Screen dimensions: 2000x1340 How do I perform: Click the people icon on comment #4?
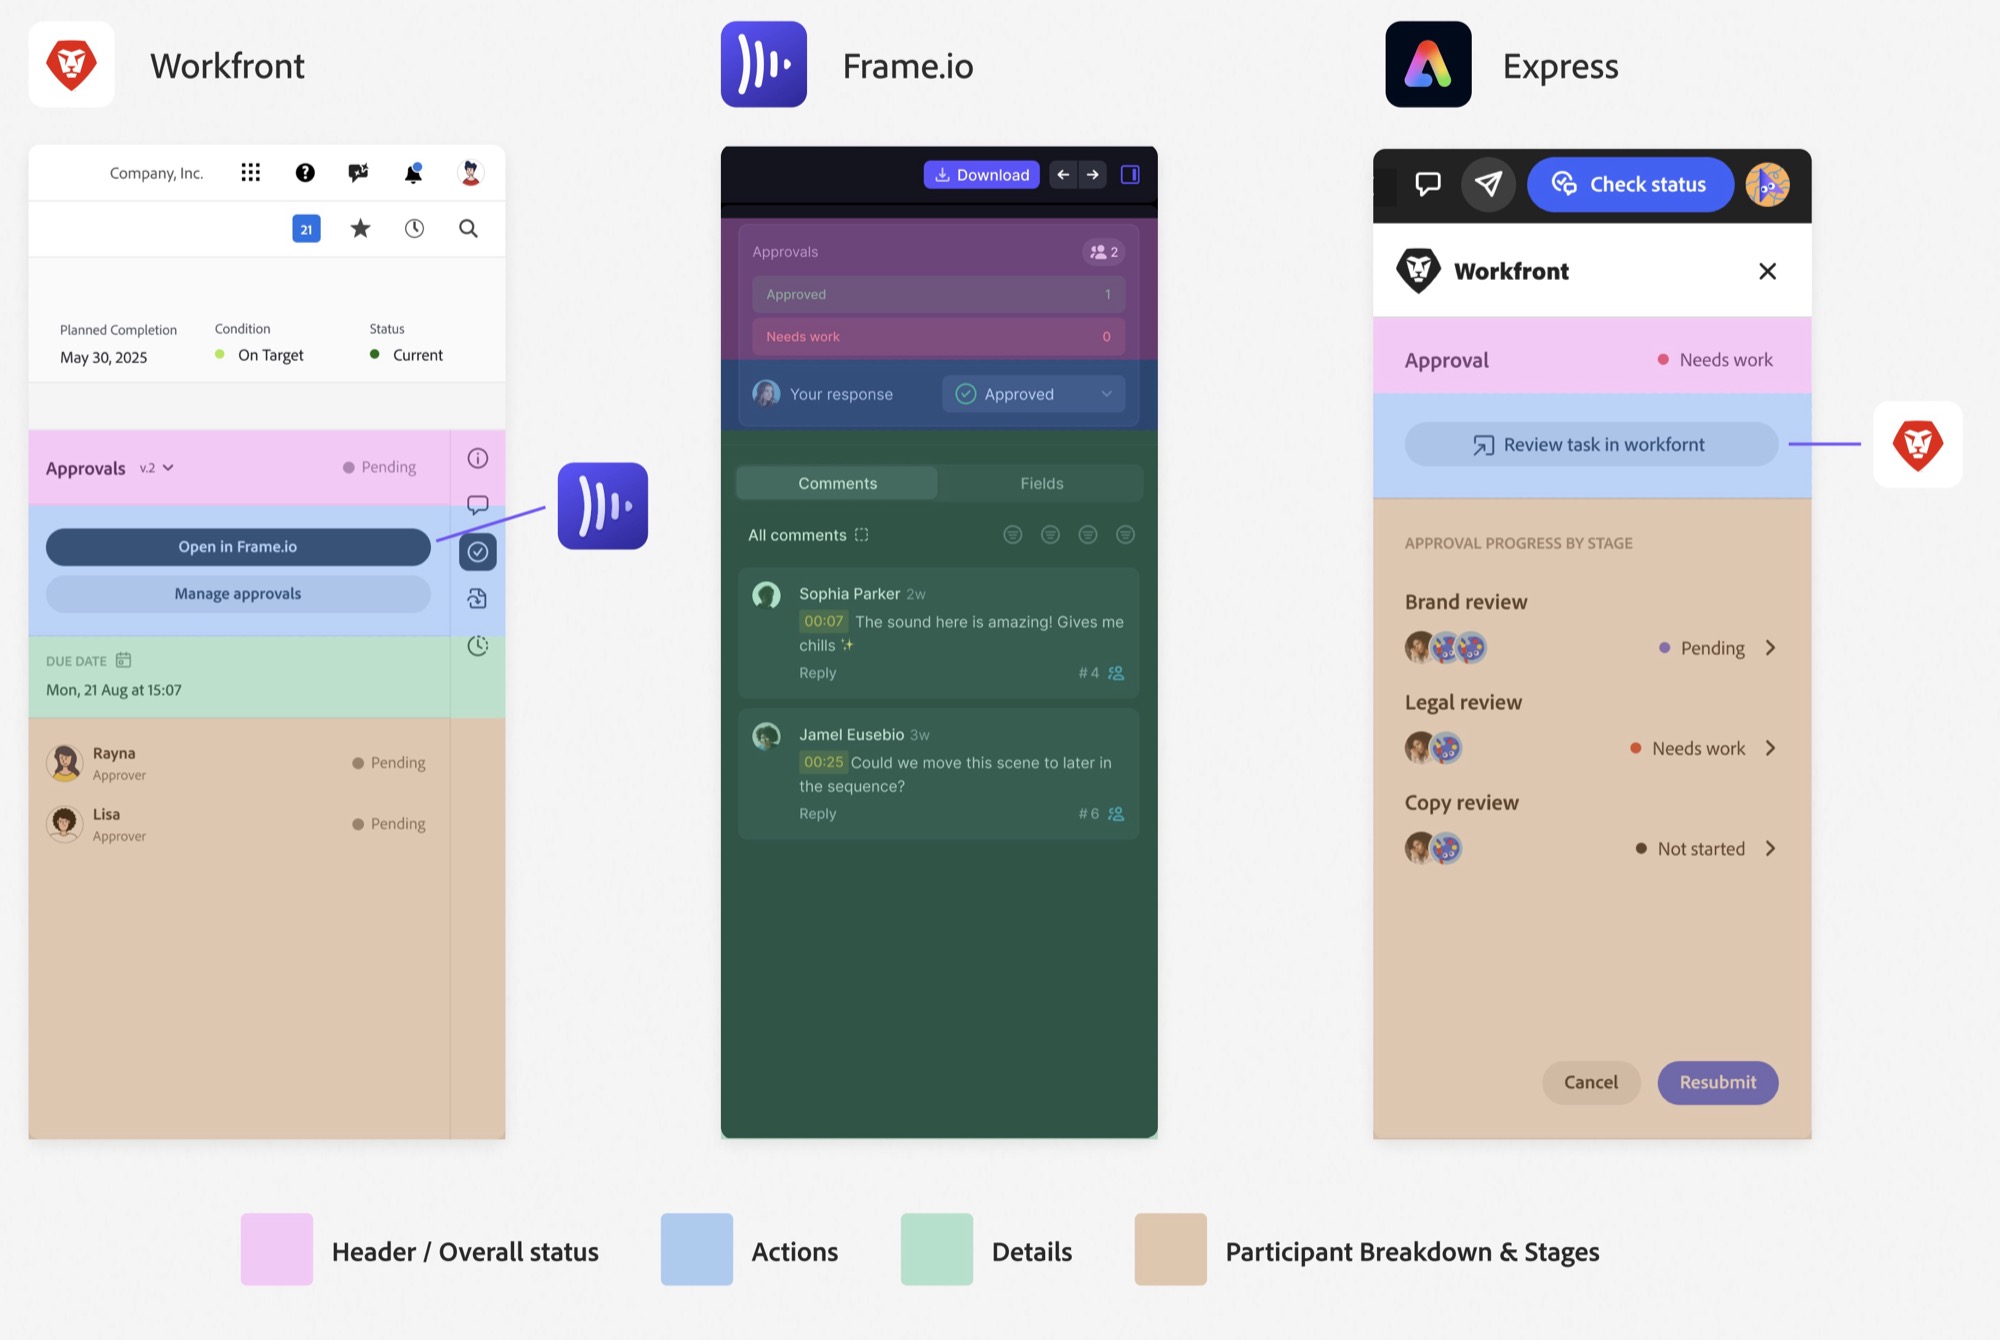coord(1116,673)
